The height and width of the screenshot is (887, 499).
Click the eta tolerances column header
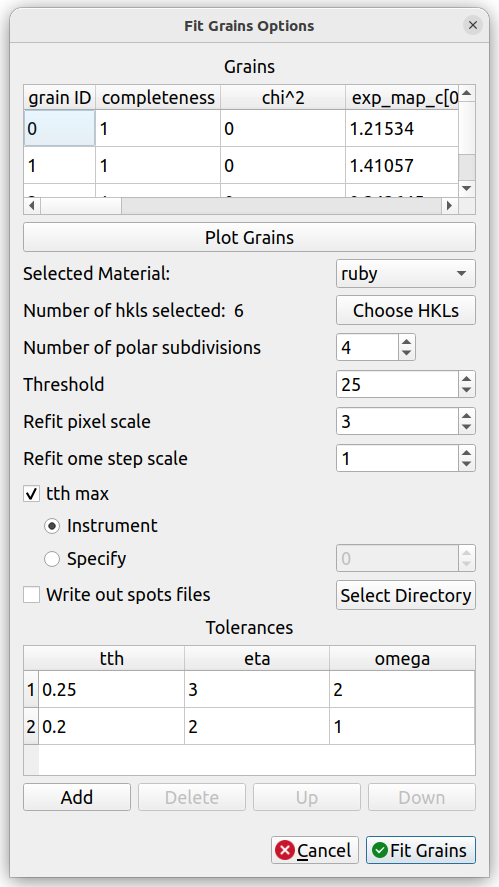(x=257, y=658)
